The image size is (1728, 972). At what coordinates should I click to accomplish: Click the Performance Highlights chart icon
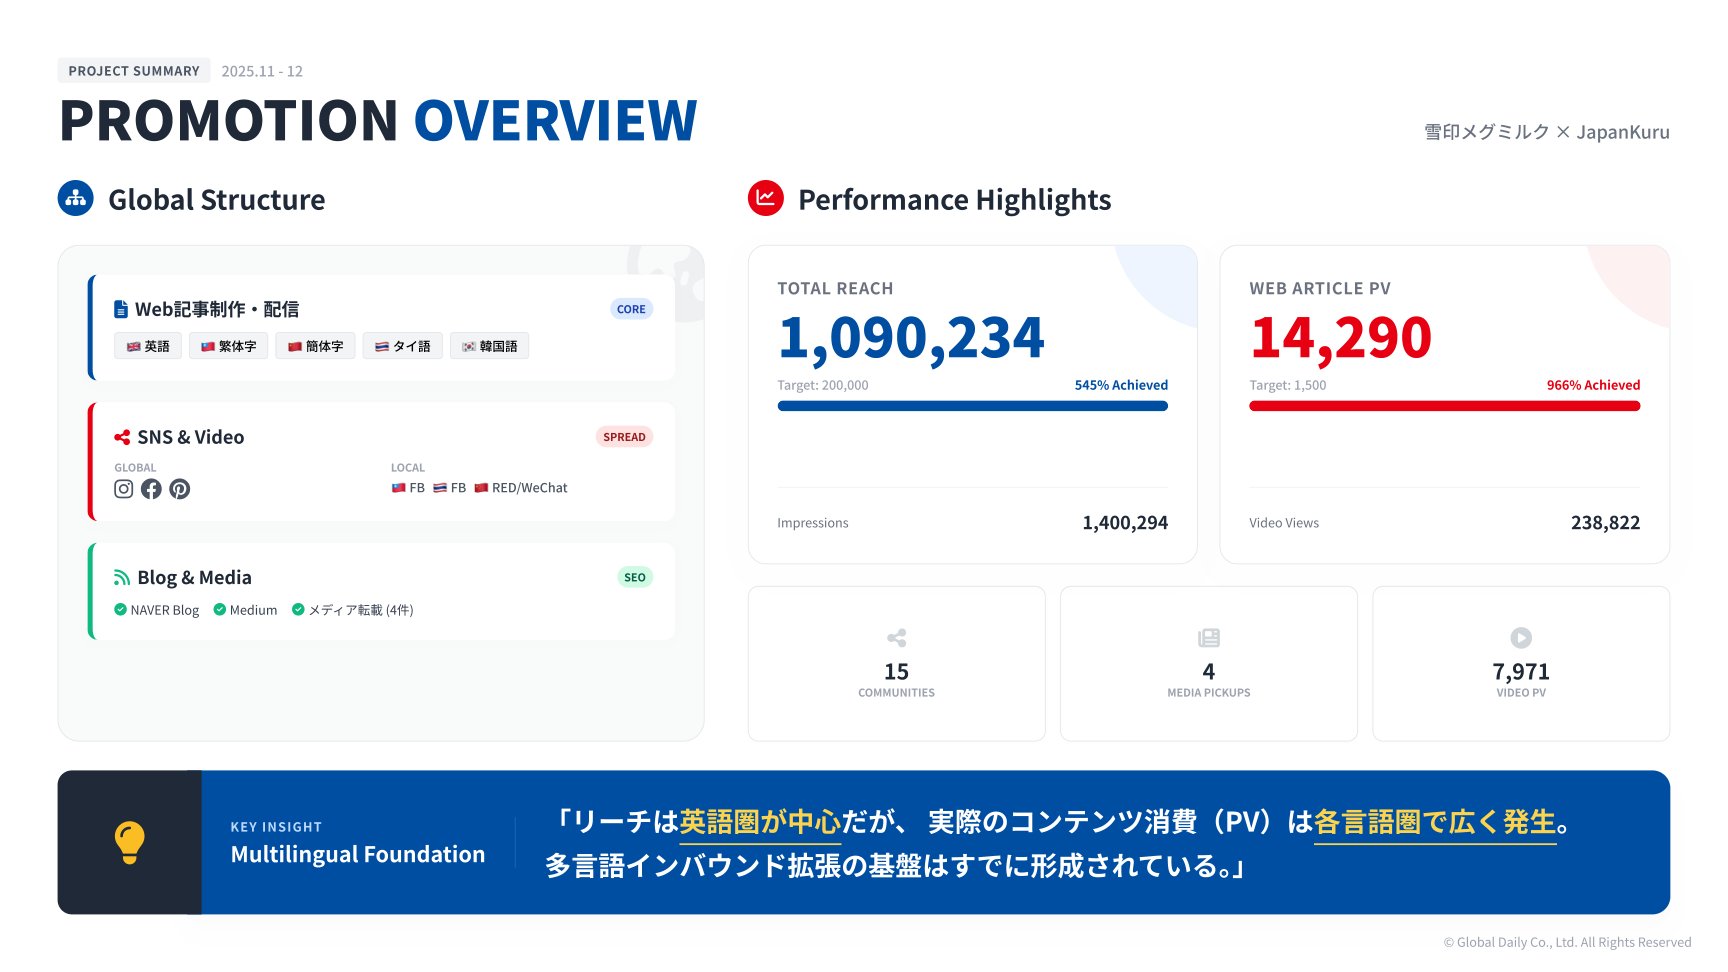(765, 198)
